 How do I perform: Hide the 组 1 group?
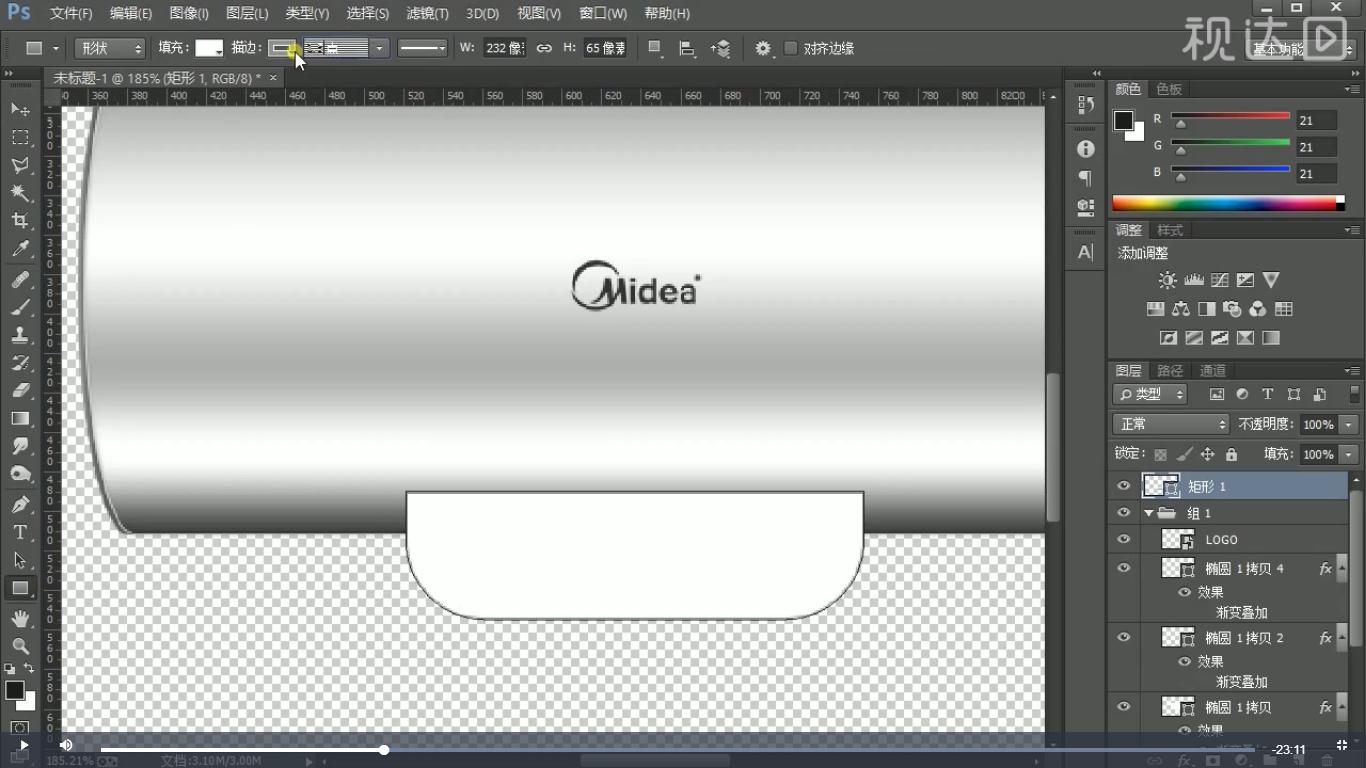1123,512
